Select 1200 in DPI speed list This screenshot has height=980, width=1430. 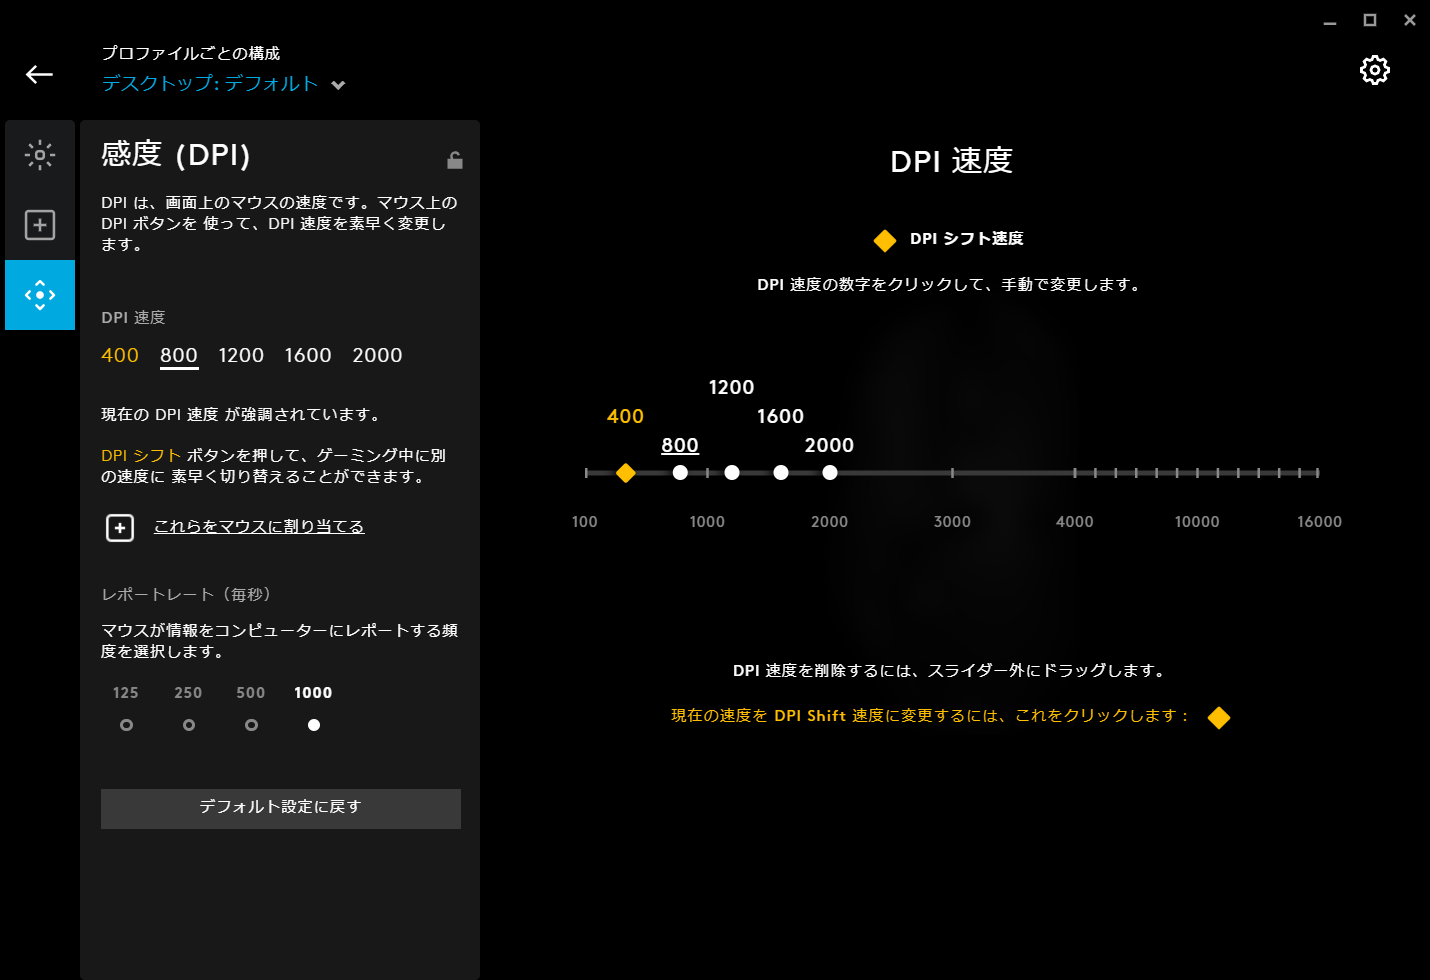(x=241, y=355)
